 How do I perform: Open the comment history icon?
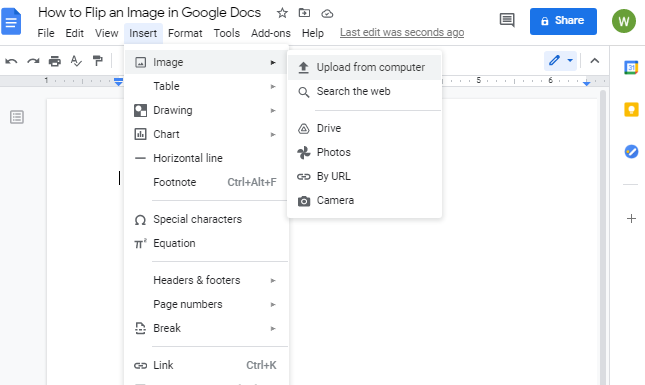tap(507, 20)
